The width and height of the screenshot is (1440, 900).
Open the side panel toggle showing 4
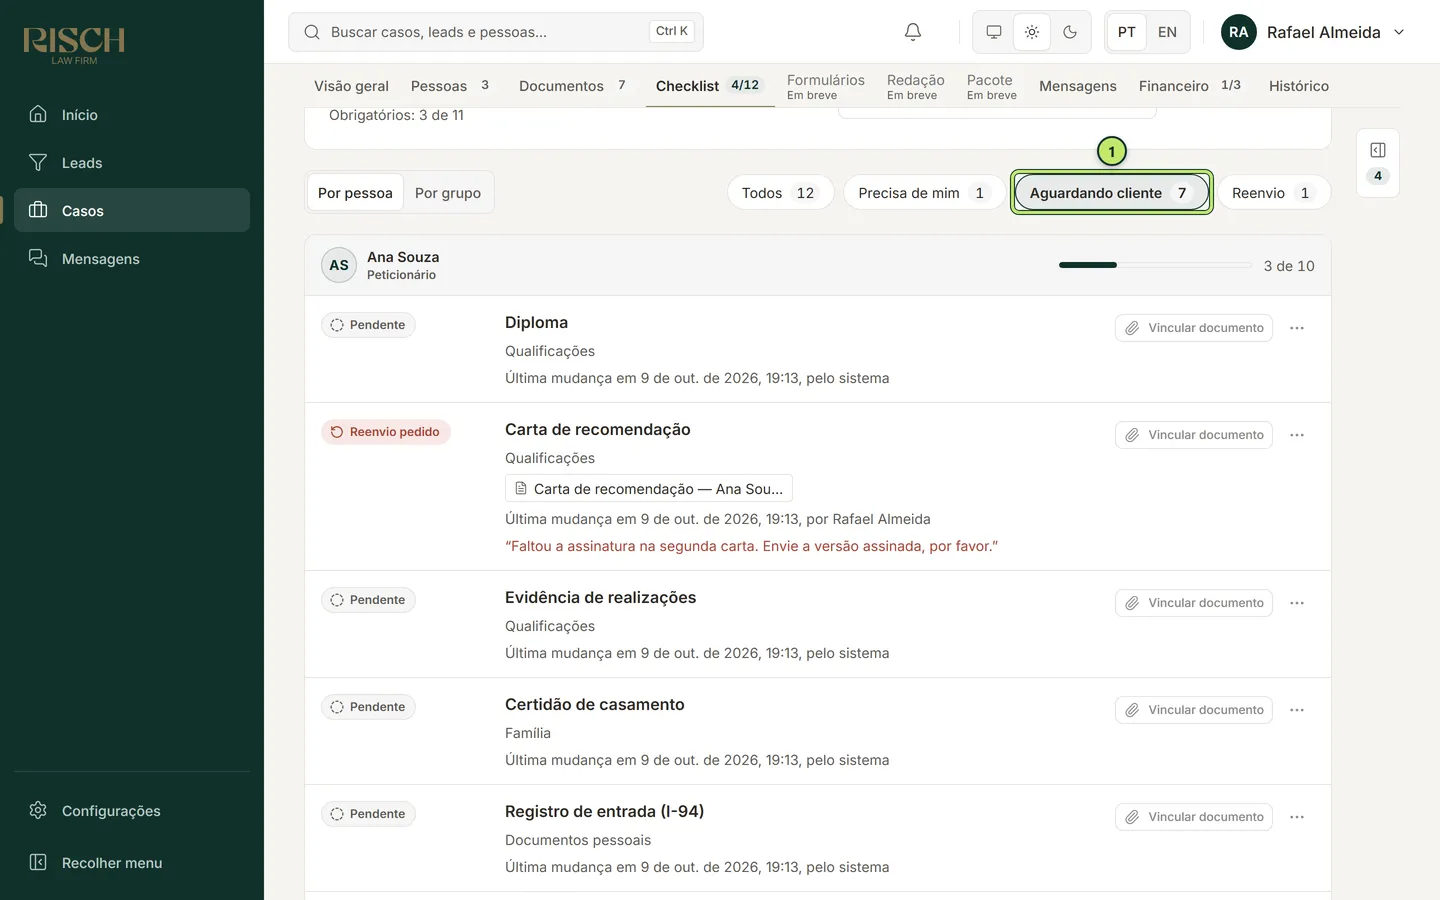pos(1378,163)
